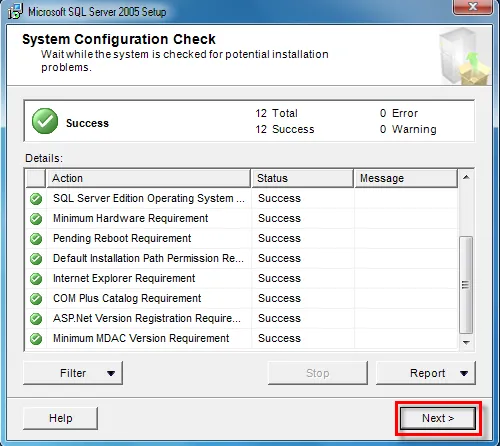
Task: Click scrollbar down arrow in Details list
Action: [x=466, y=342]
